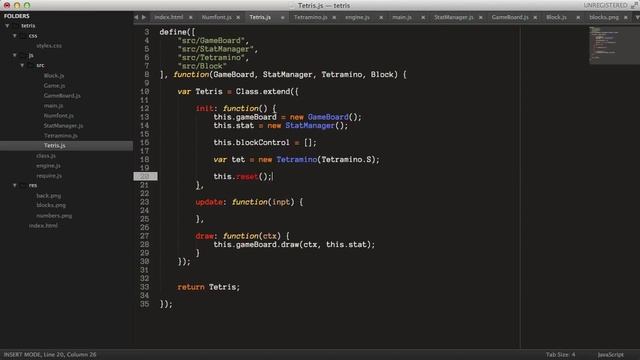The image size is (640, 360).
Task: Switch to the StatManager.js tab
Action: point(453,17)
